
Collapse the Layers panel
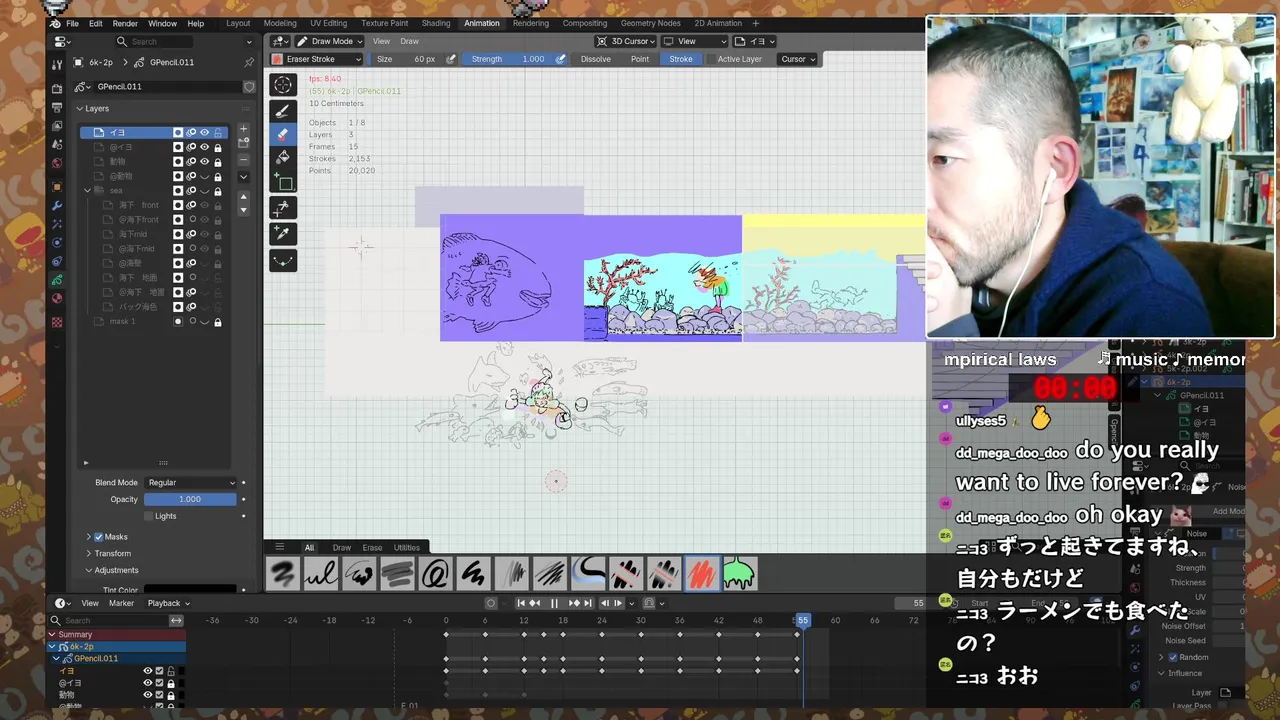coord(80,108)
